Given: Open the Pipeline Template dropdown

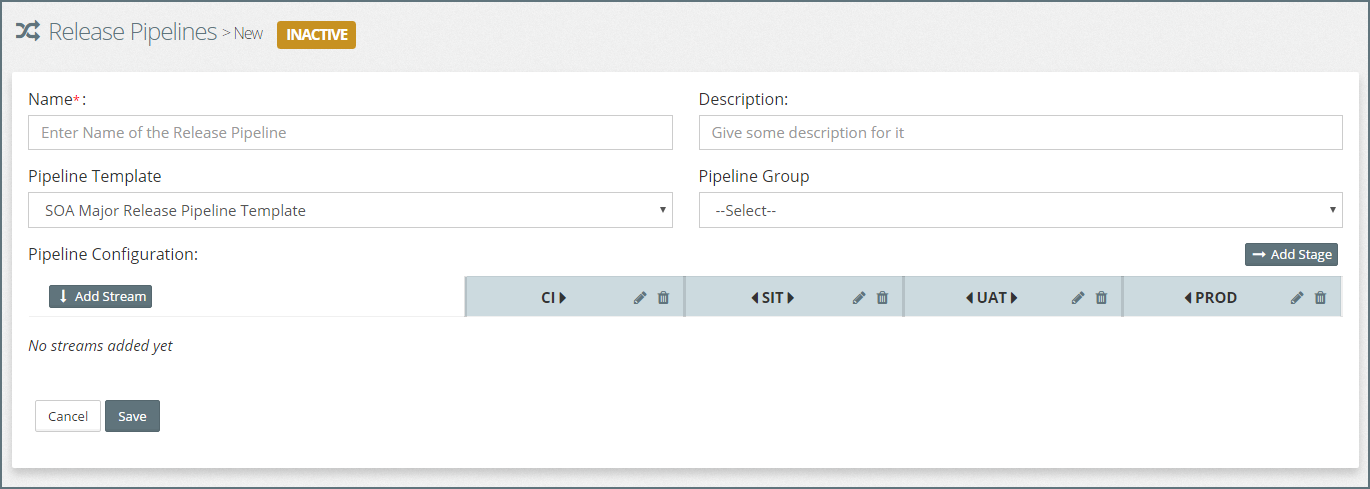Looking at the screenshot, I should pyautogui.click(x=350, y=211).
